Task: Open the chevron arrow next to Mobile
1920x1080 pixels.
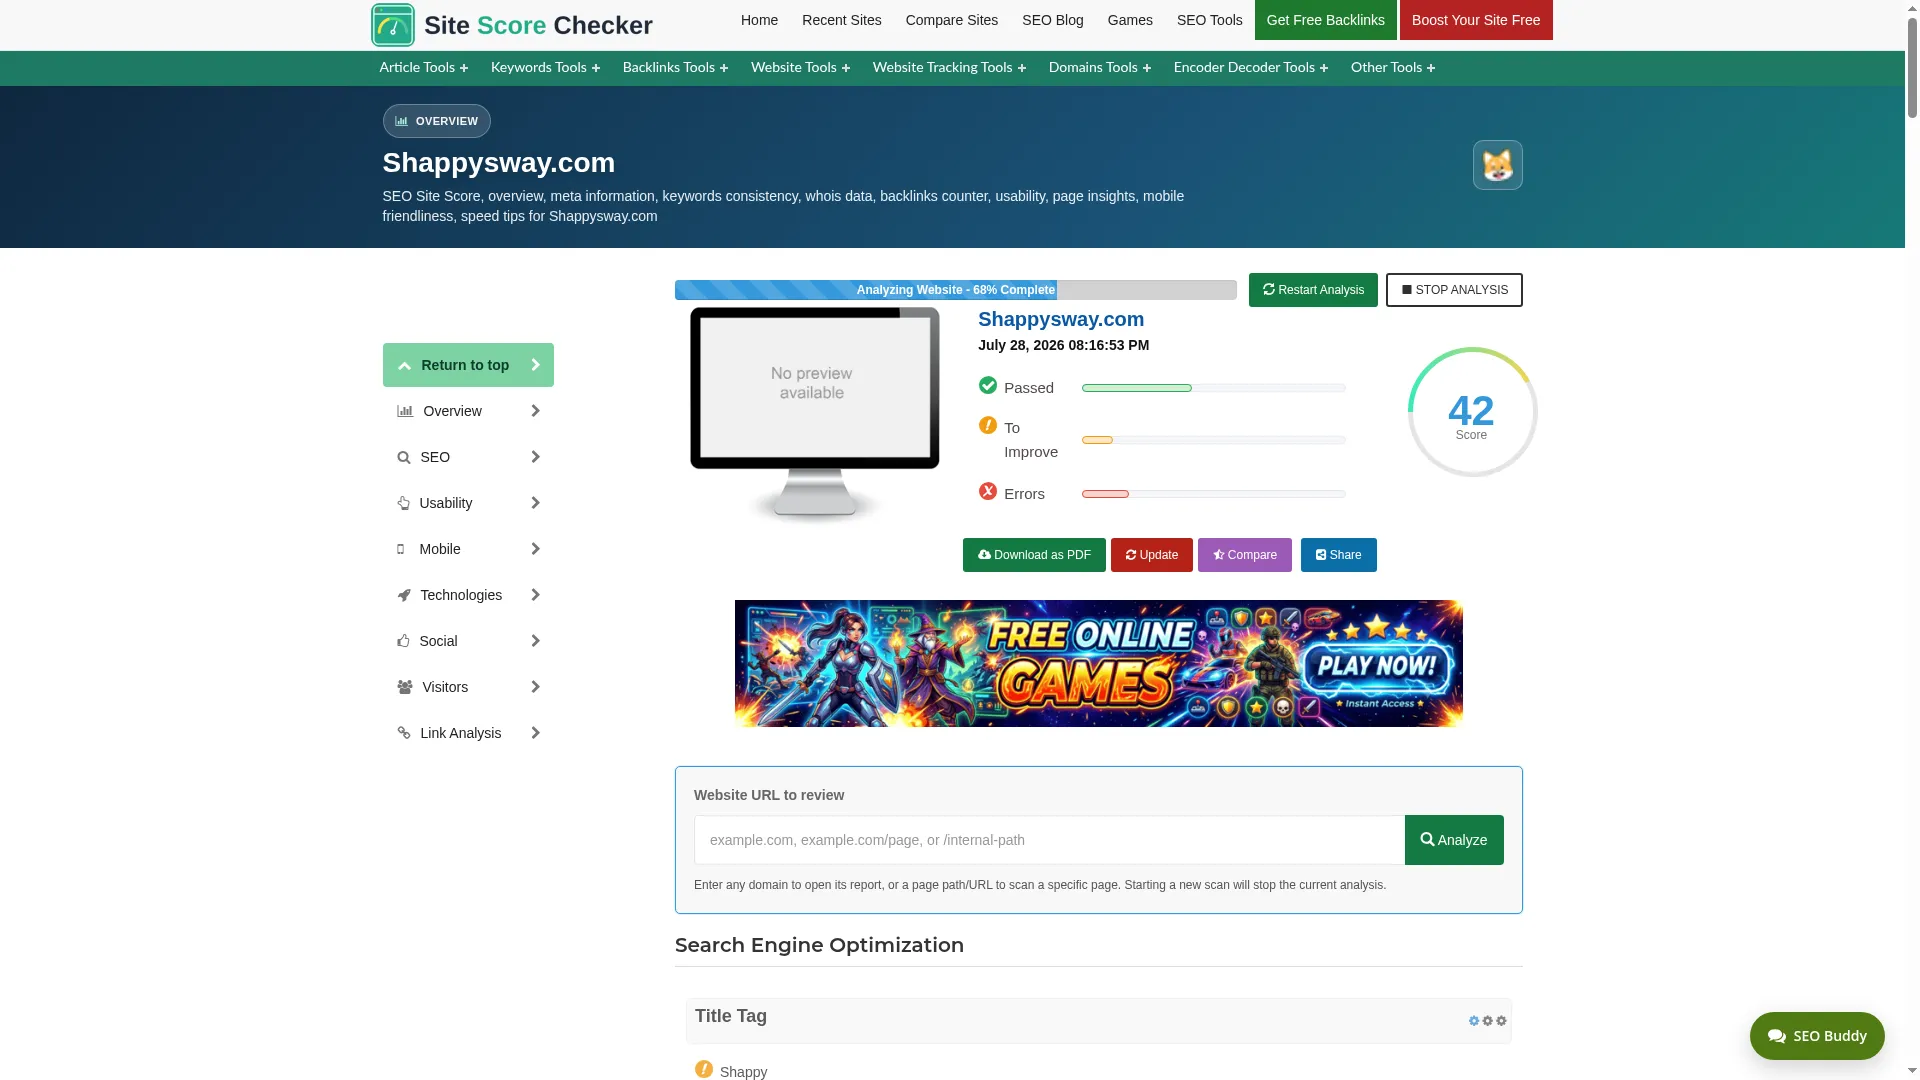Action: 535,549
